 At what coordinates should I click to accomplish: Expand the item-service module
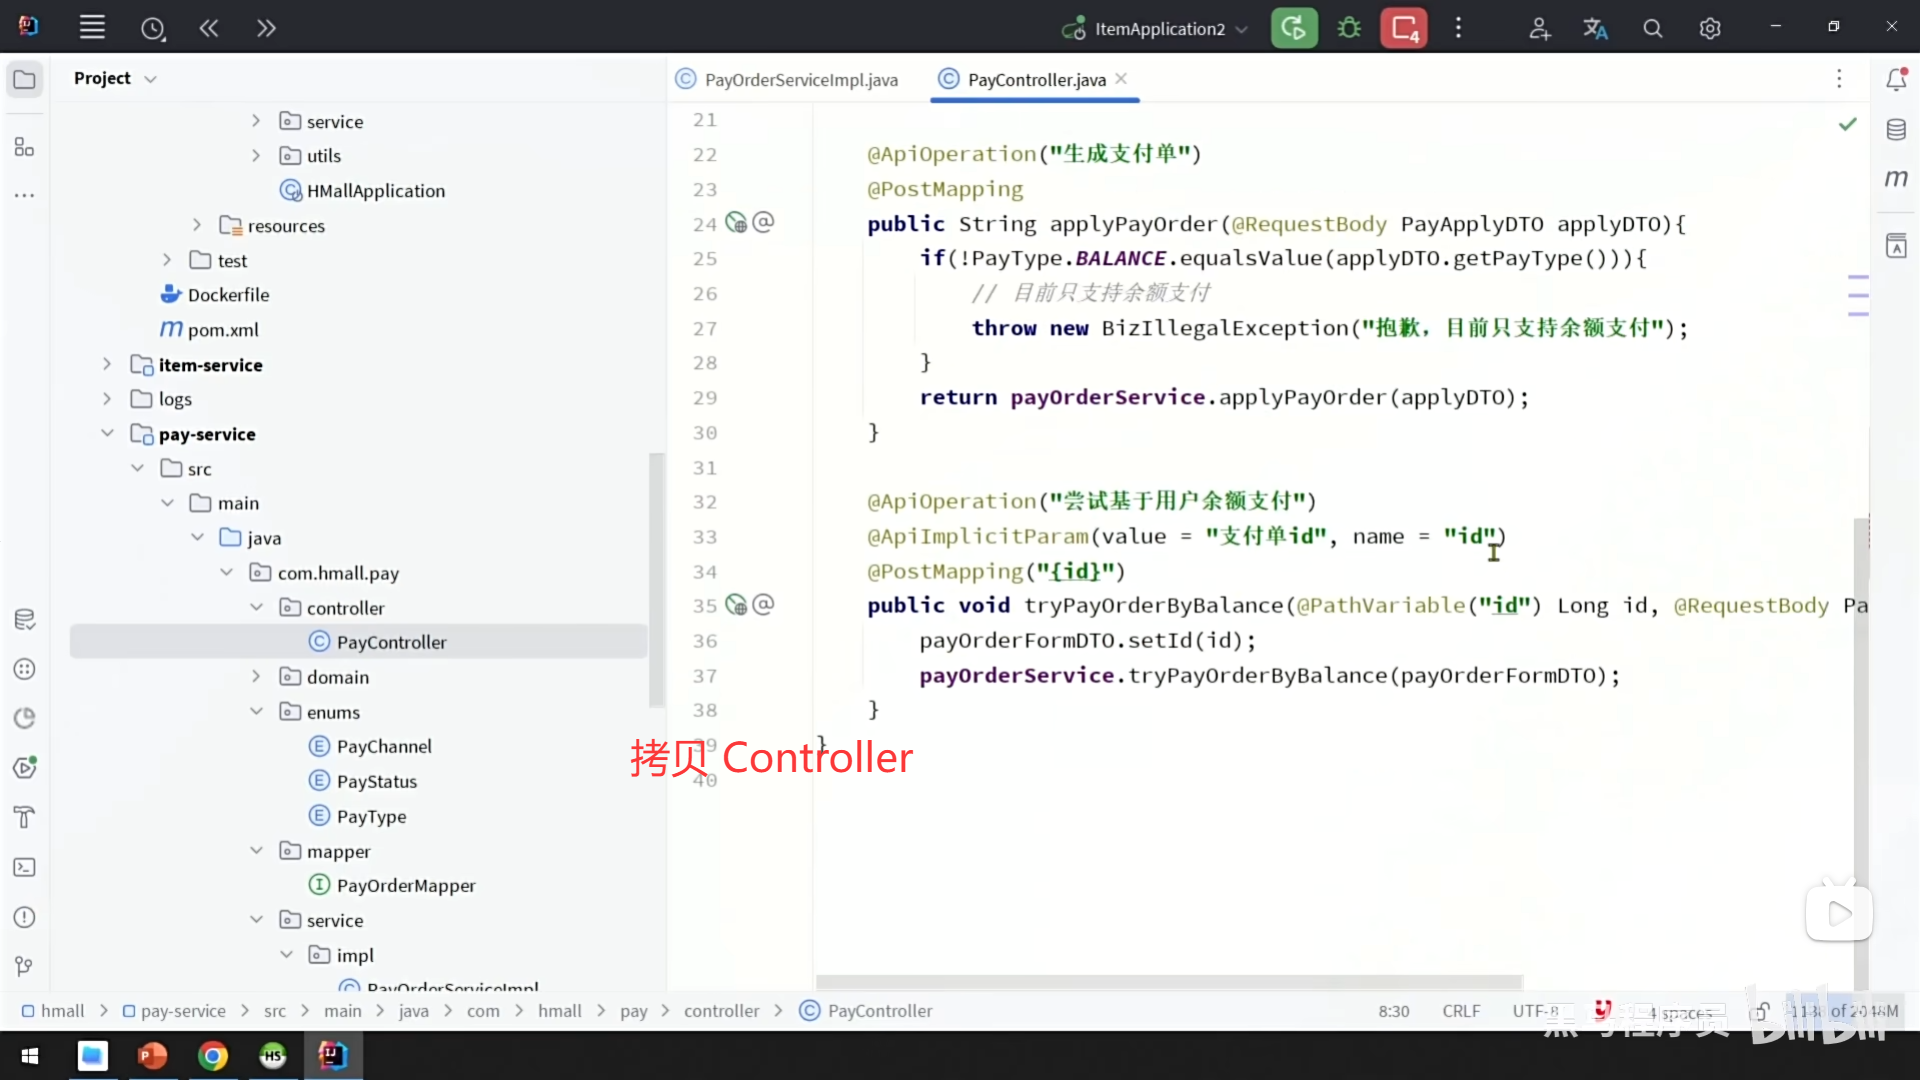click(107, 365)
